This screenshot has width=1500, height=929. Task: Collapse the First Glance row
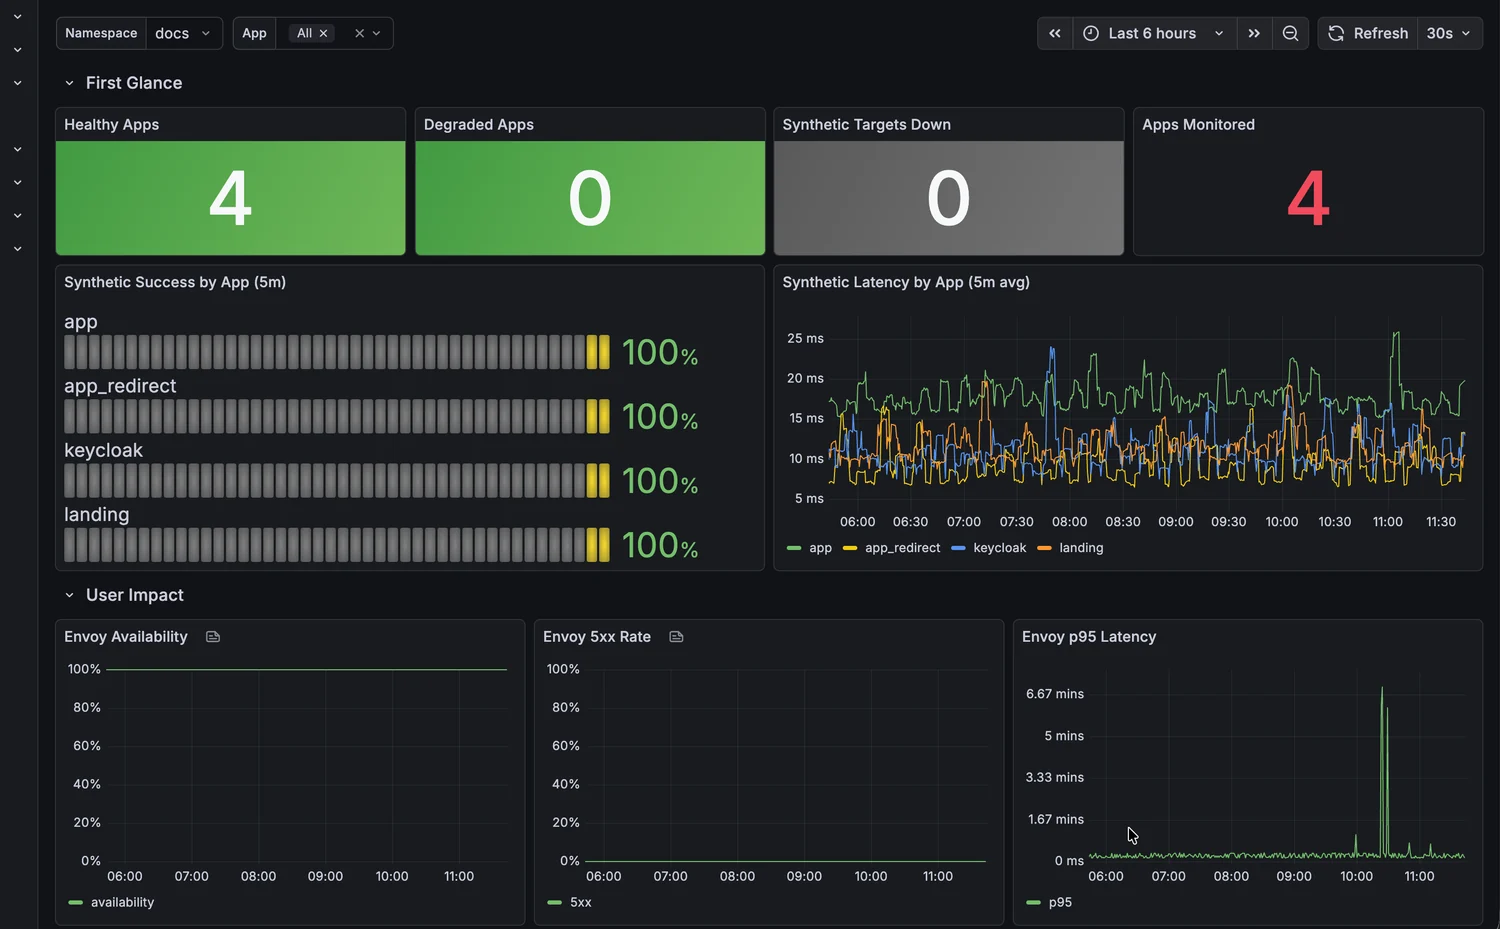(69, 83)
